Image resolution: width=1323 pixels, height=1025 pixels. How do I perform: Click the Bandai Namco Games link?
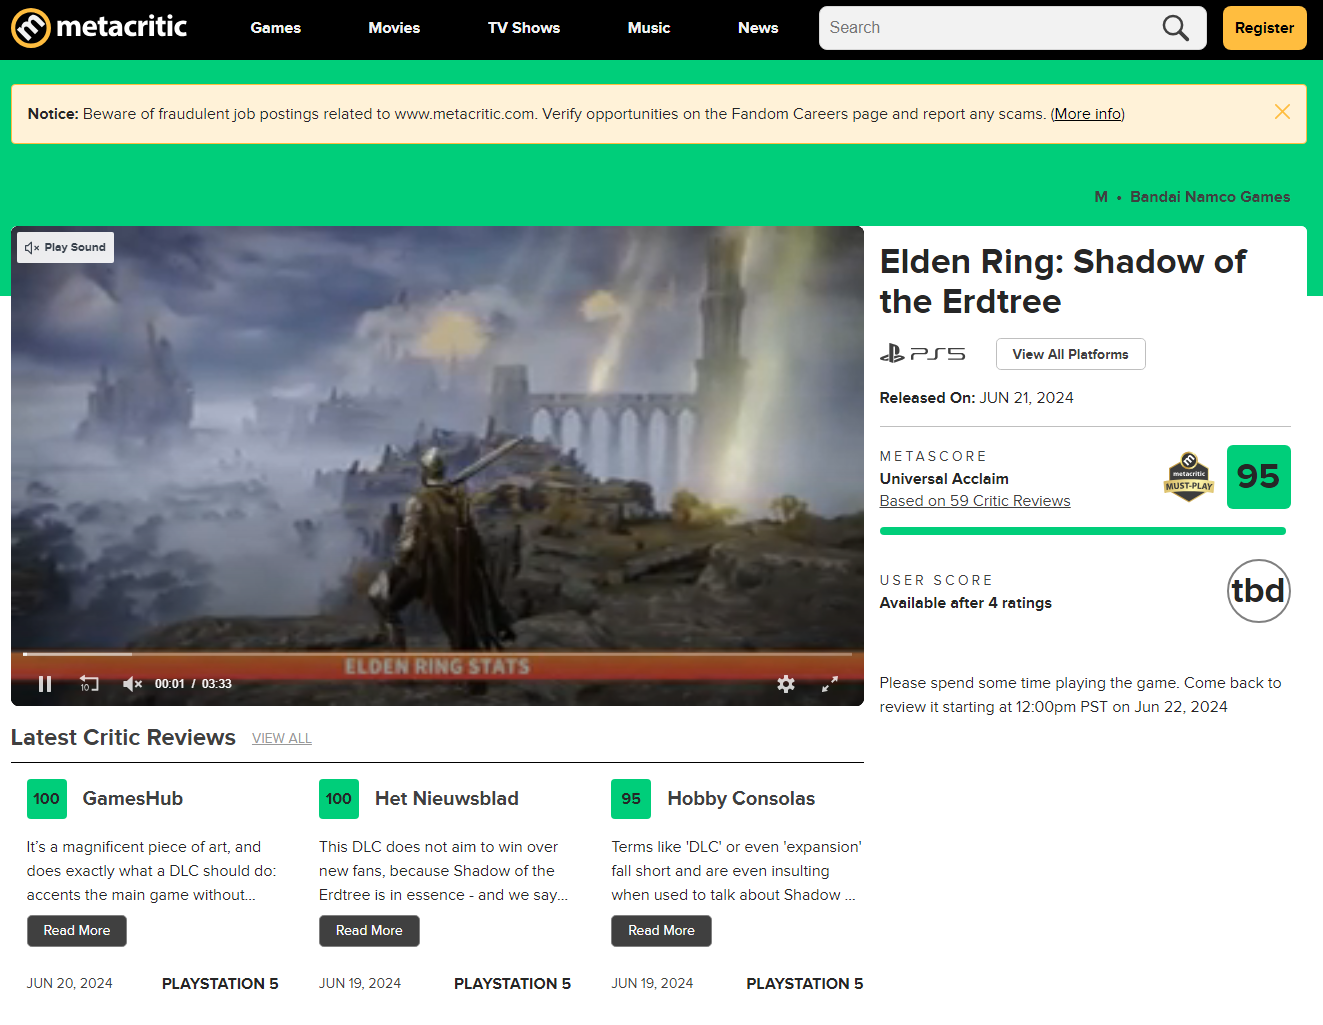[1210, 197]
